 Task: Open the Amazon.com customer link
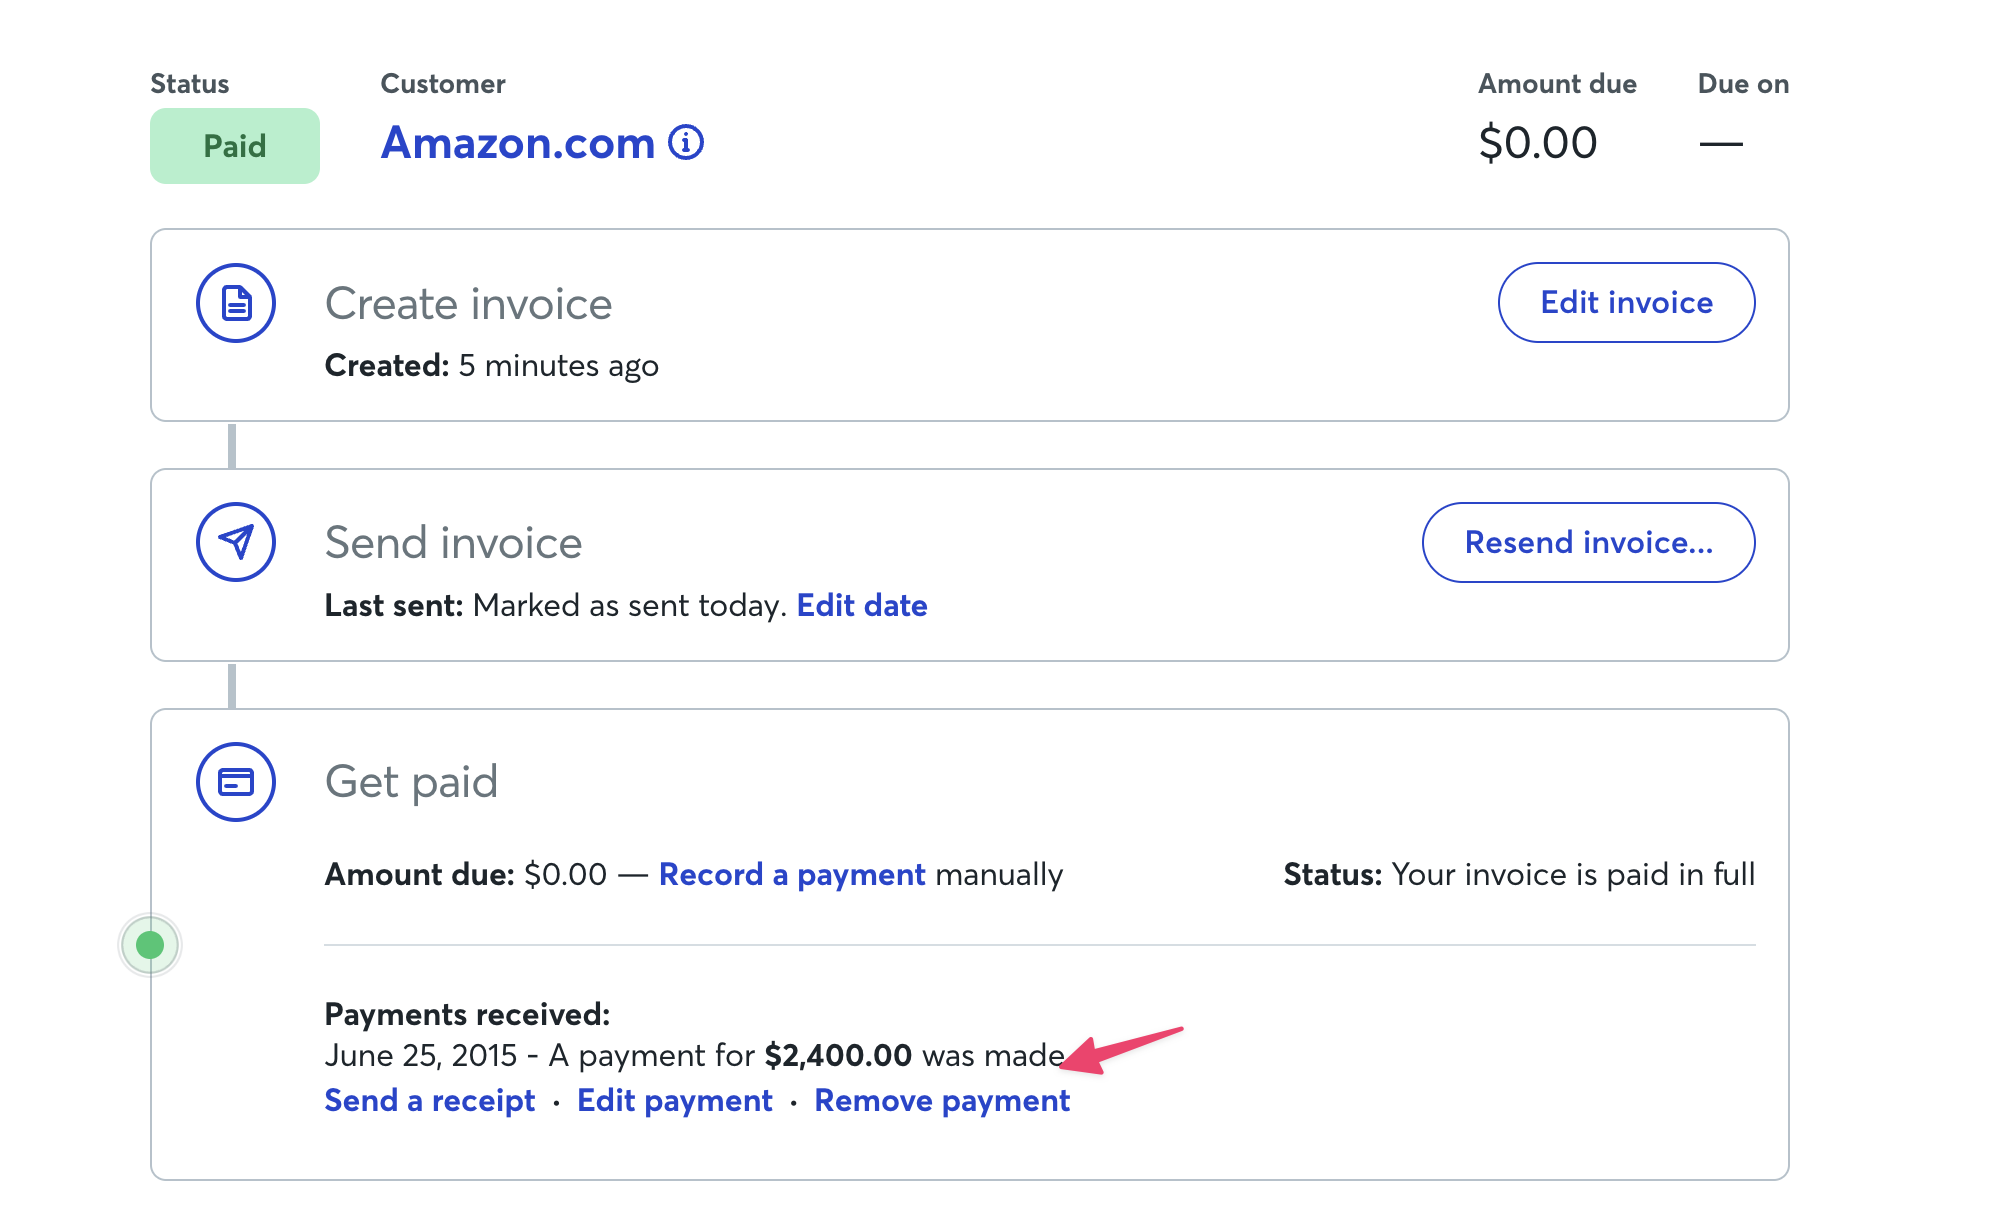518,143
